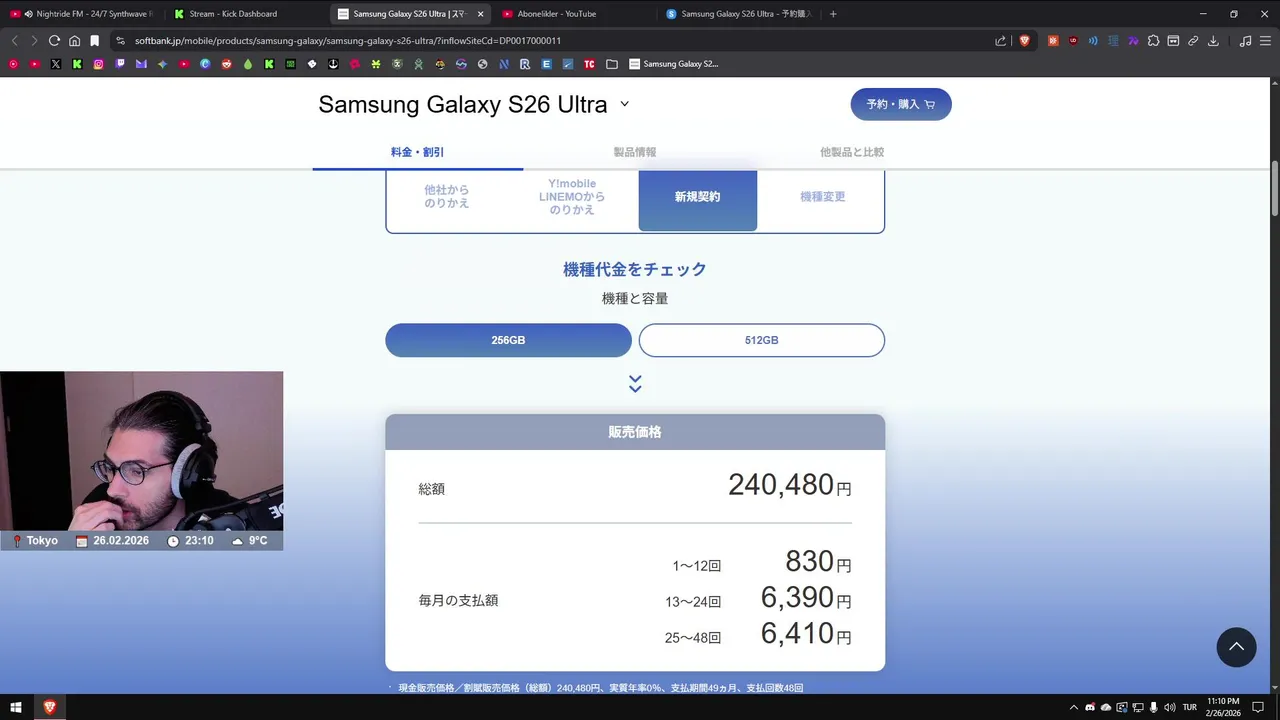1280x720 pixels.
Task: Open the Samsung Galaxy S2... bookmark
Action: coord(674,64)
